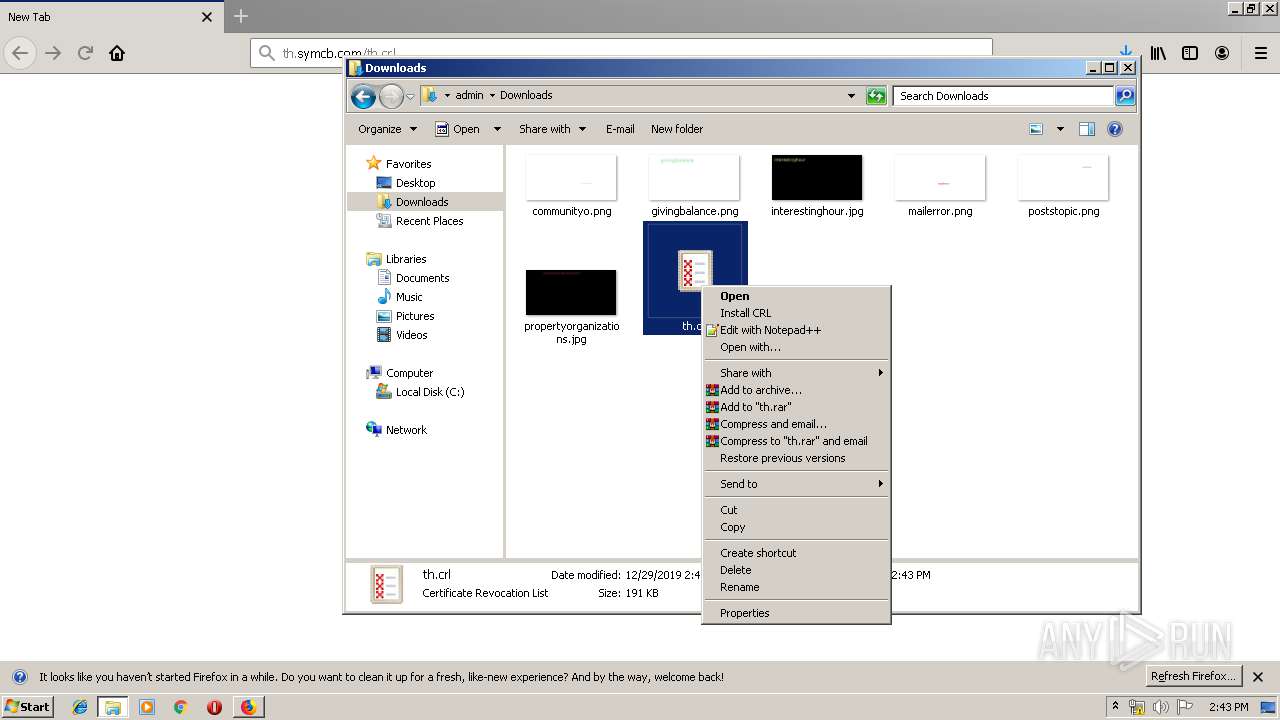Choose Add to archive… option
The height and width of the screenshot is (720, 1280).
tap(796, 390)
